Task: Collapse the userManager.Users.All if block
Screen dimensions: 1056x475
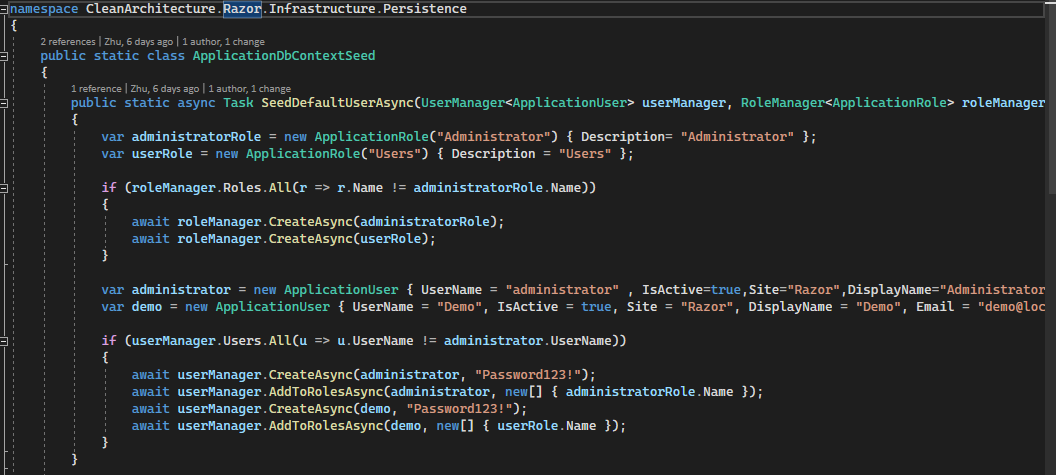Action: pyautogui.click(x=4, y=341)
